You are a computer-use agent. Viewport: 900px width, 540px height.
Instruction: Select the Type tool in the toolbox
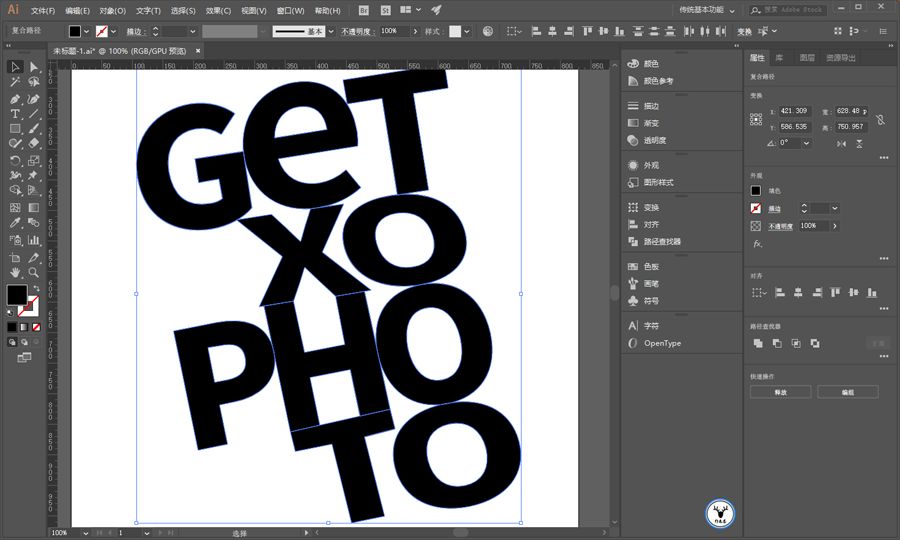point(15,114)
